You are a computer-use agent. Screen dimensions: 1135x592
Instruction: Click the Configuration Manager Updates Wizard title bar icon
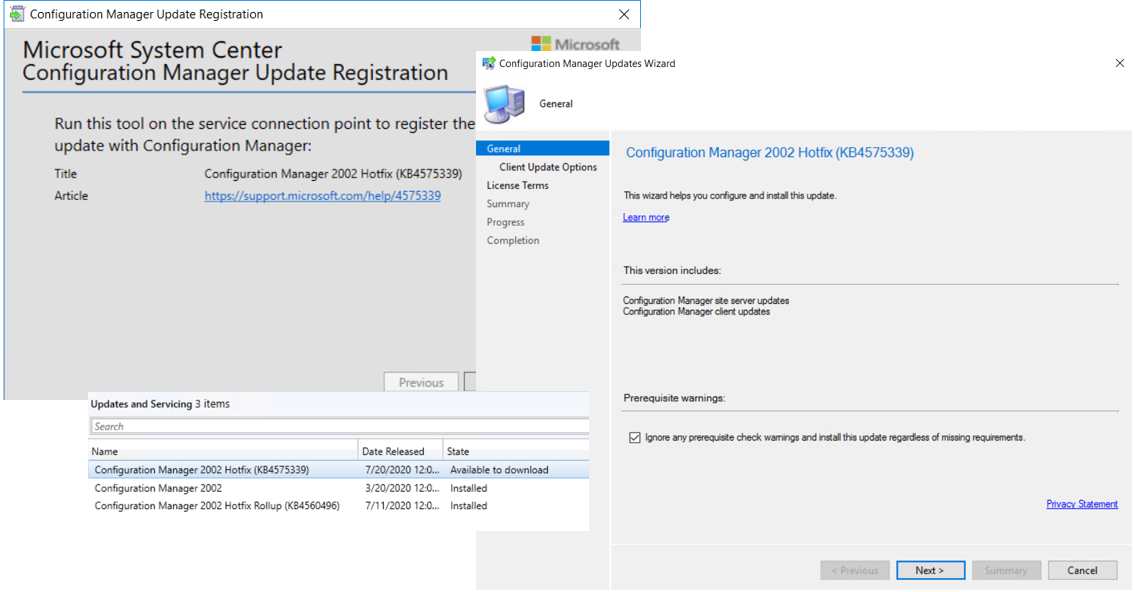(x=487, y=63)
